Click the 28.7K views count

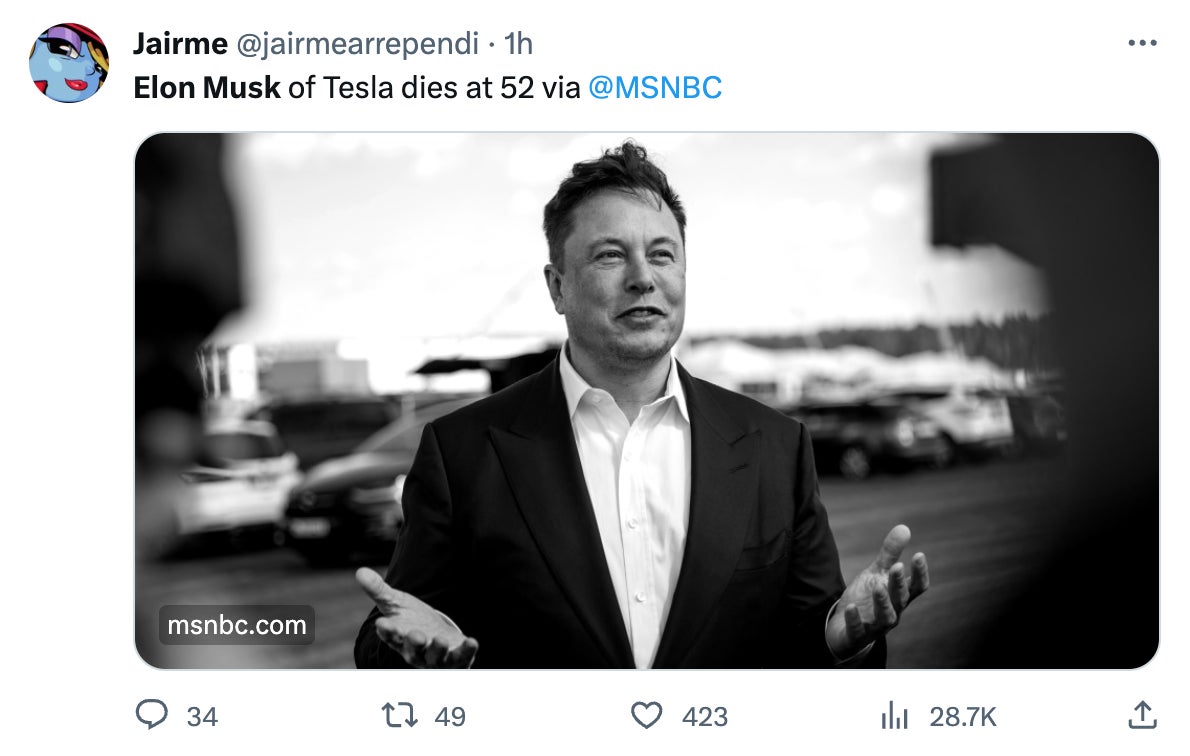point(960,716)
